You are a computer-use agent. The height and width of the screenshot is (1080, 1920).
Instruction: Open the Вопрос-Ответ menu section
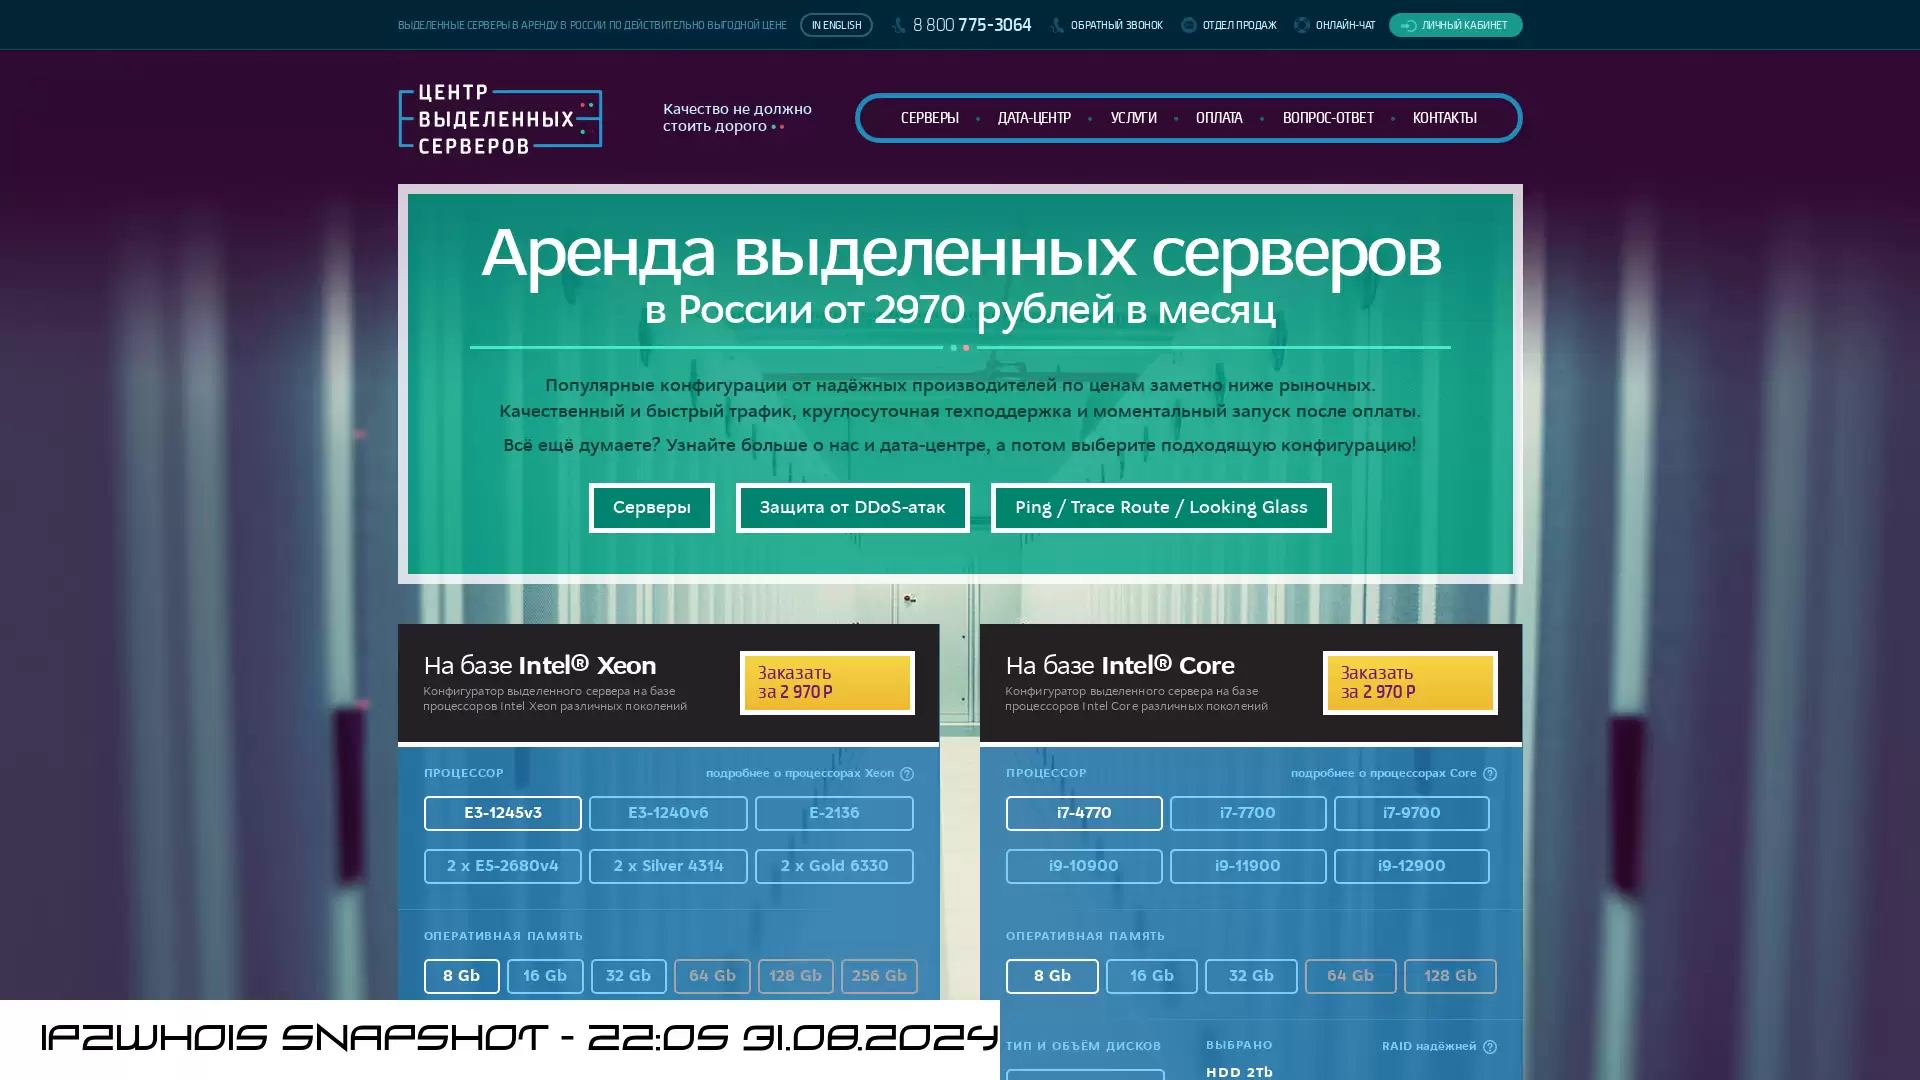1328,117
